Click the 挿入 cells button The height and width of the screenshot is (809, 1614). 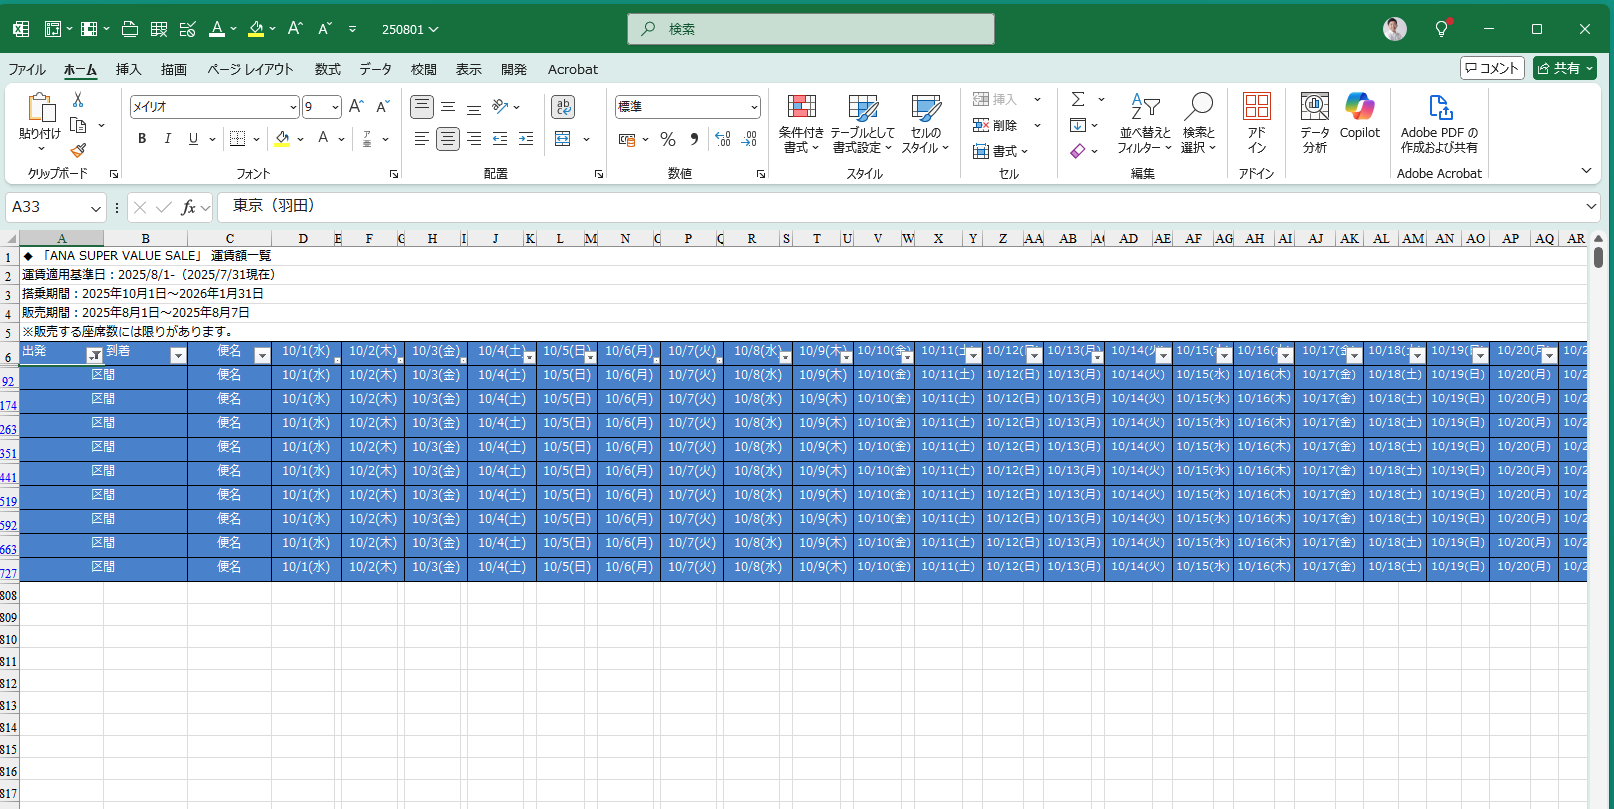point(996,99)
